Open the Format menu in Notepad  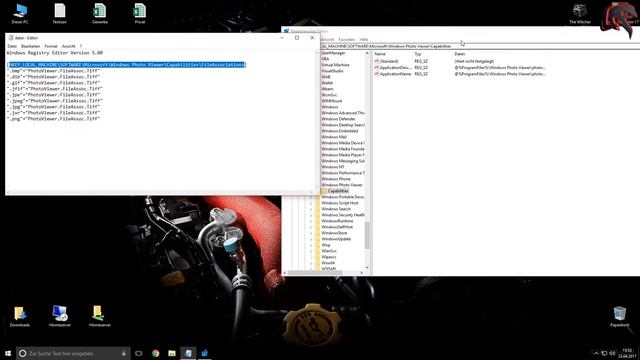tap(51, 46)
